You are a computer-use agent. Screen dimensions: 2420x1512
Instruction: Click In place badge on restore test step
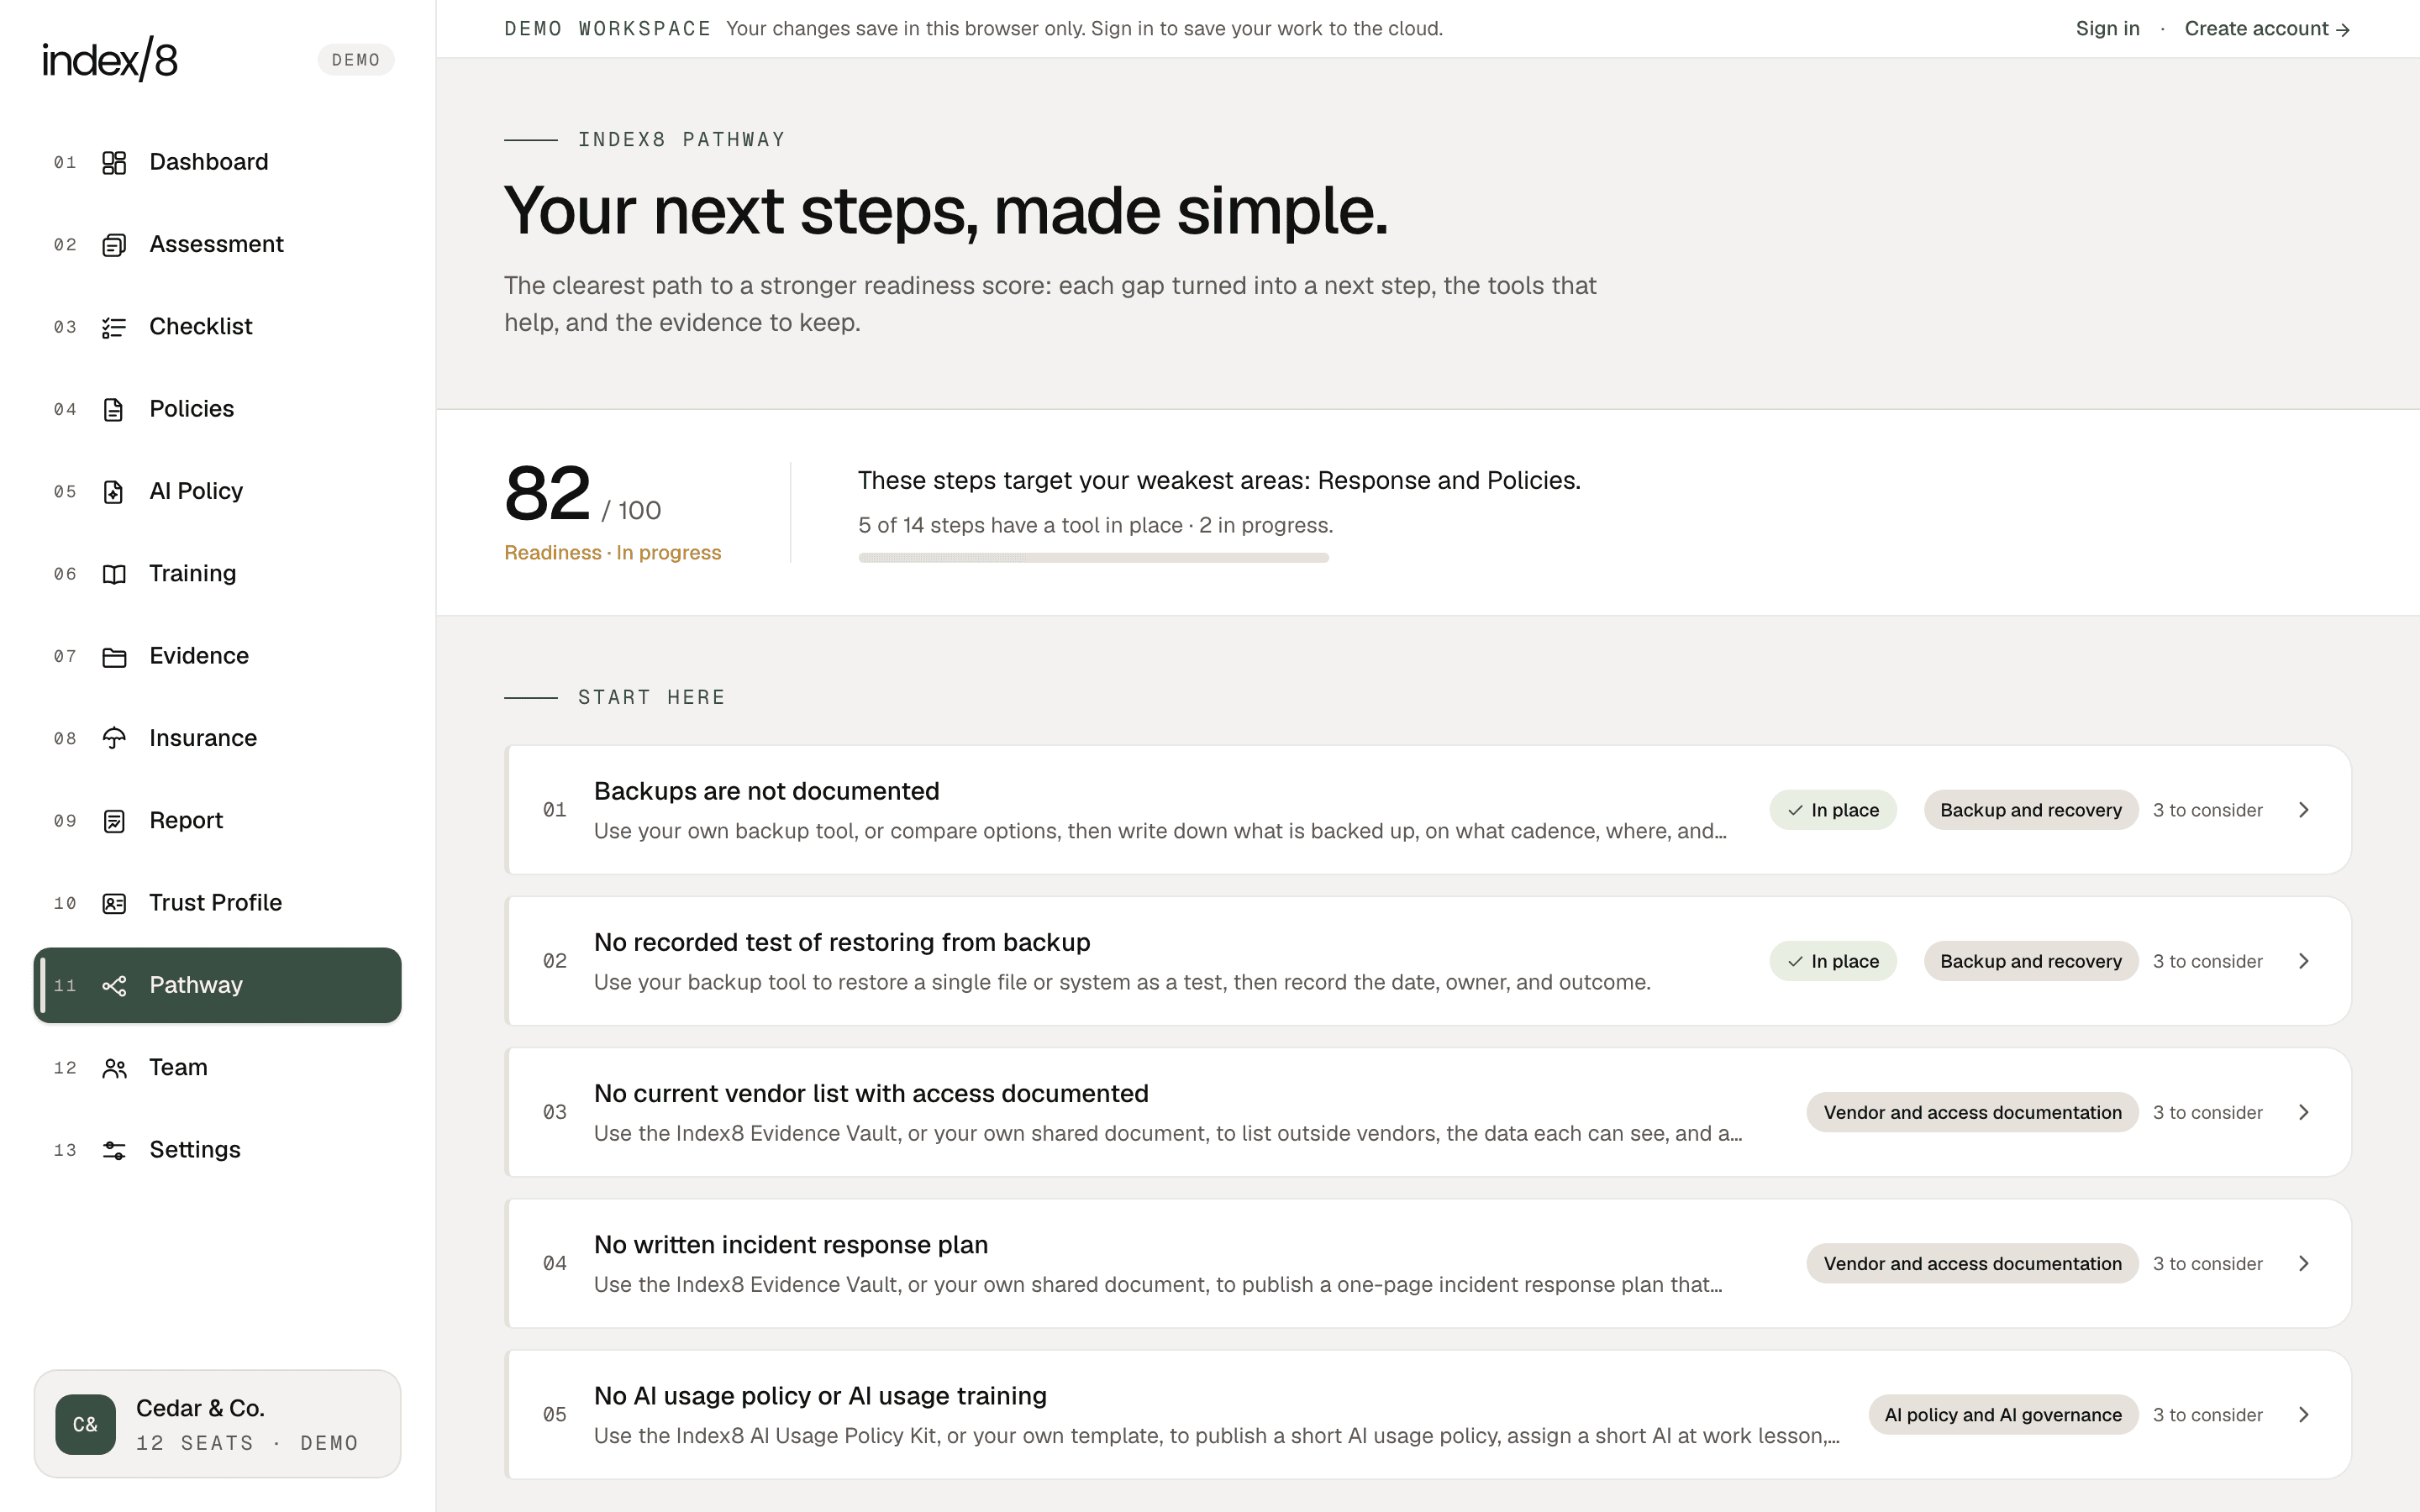point(1833,961)
